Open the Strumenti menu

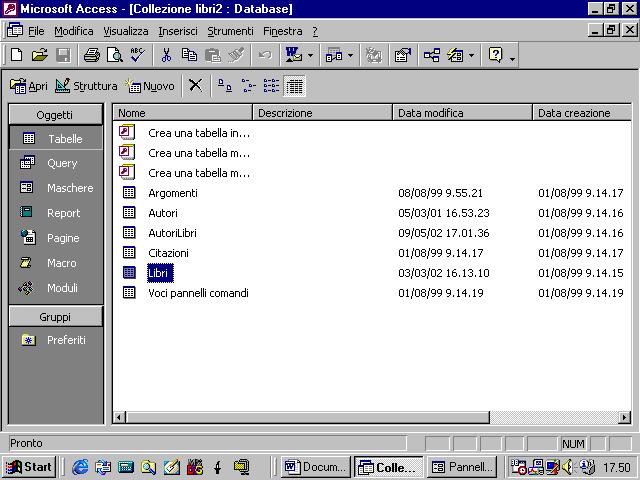(x=230, y=31)
